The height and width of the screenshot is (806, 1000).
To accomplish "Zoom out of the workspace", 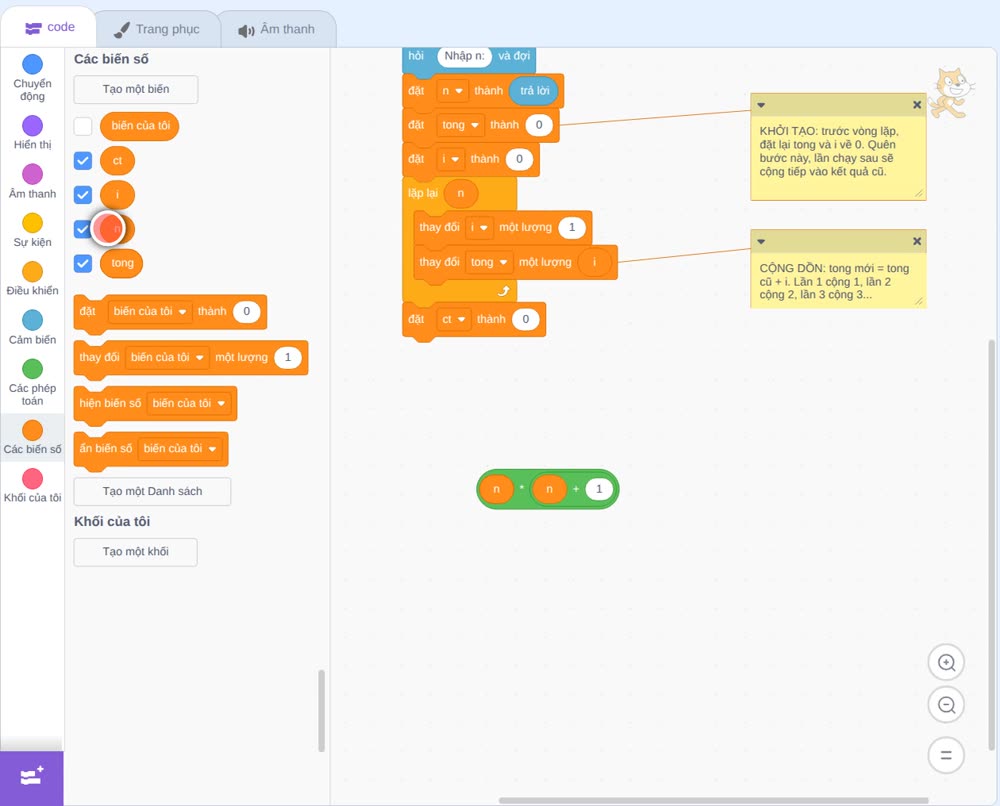I will (x=946, y=705).
